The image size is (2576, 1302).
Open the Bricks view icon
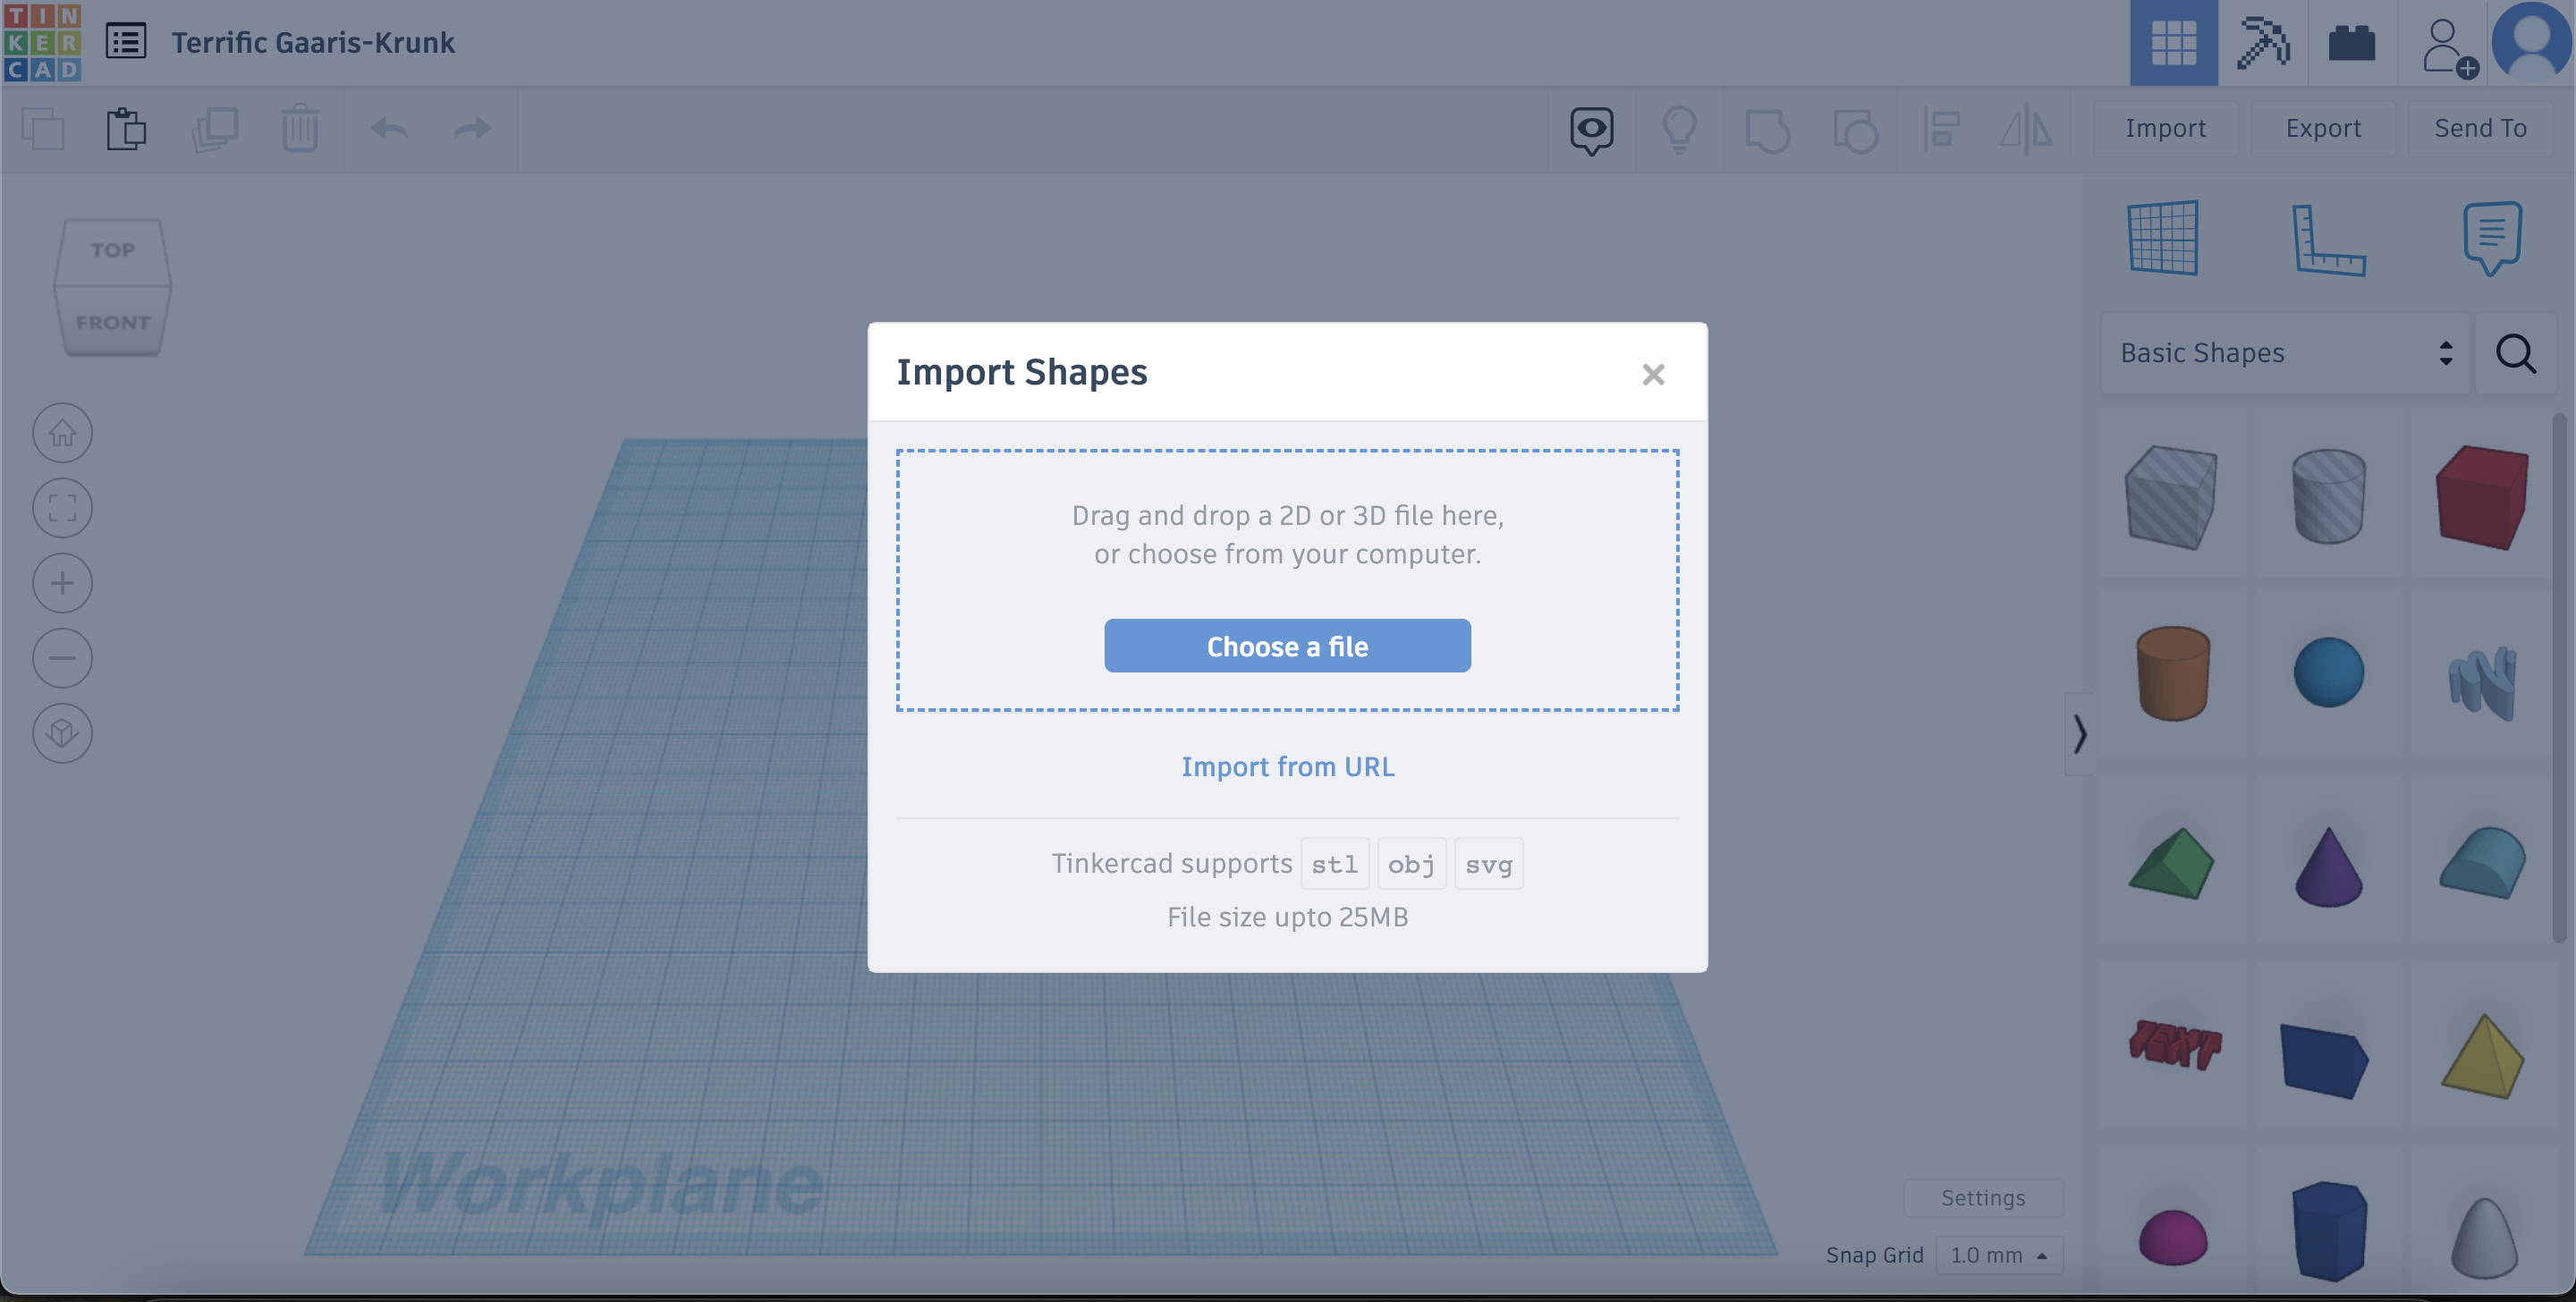2351,42
